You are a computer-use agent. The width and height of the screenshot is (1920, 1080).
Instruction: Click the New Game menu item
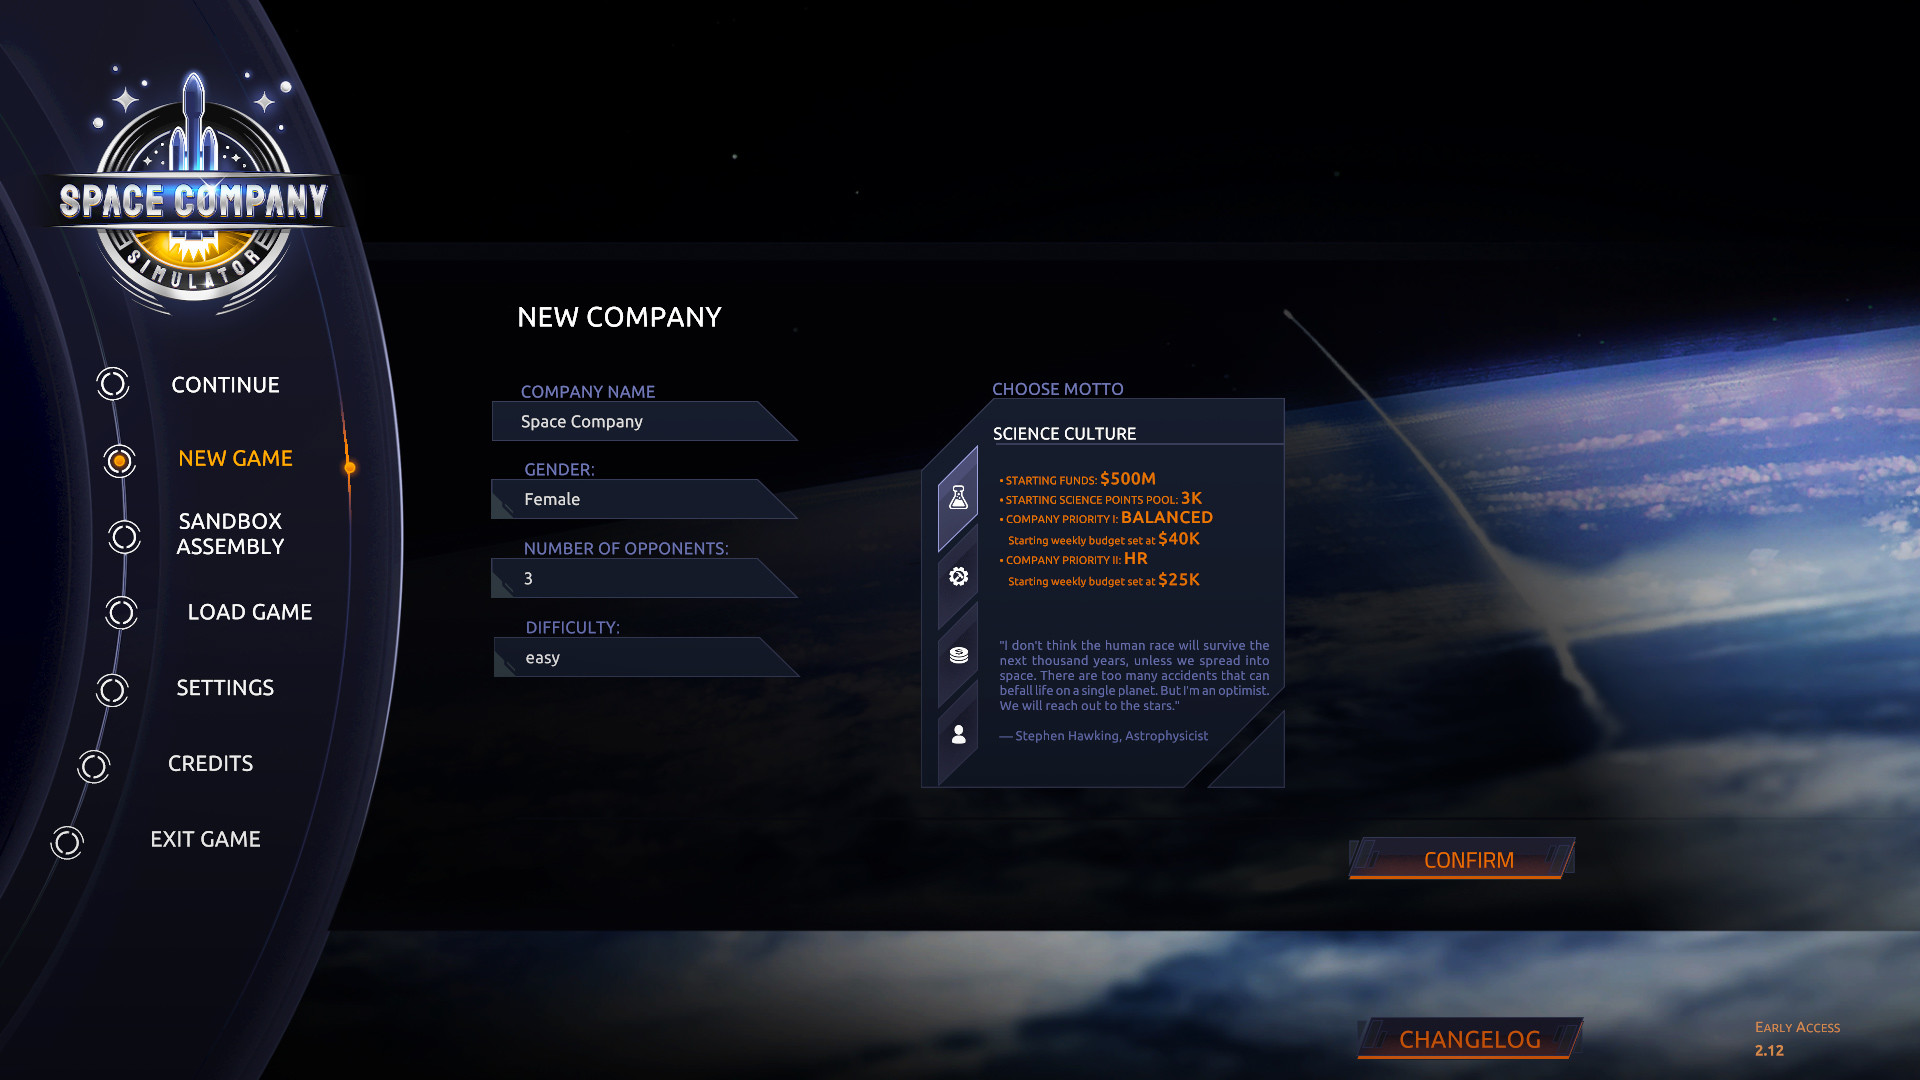[x=235, y=458]
